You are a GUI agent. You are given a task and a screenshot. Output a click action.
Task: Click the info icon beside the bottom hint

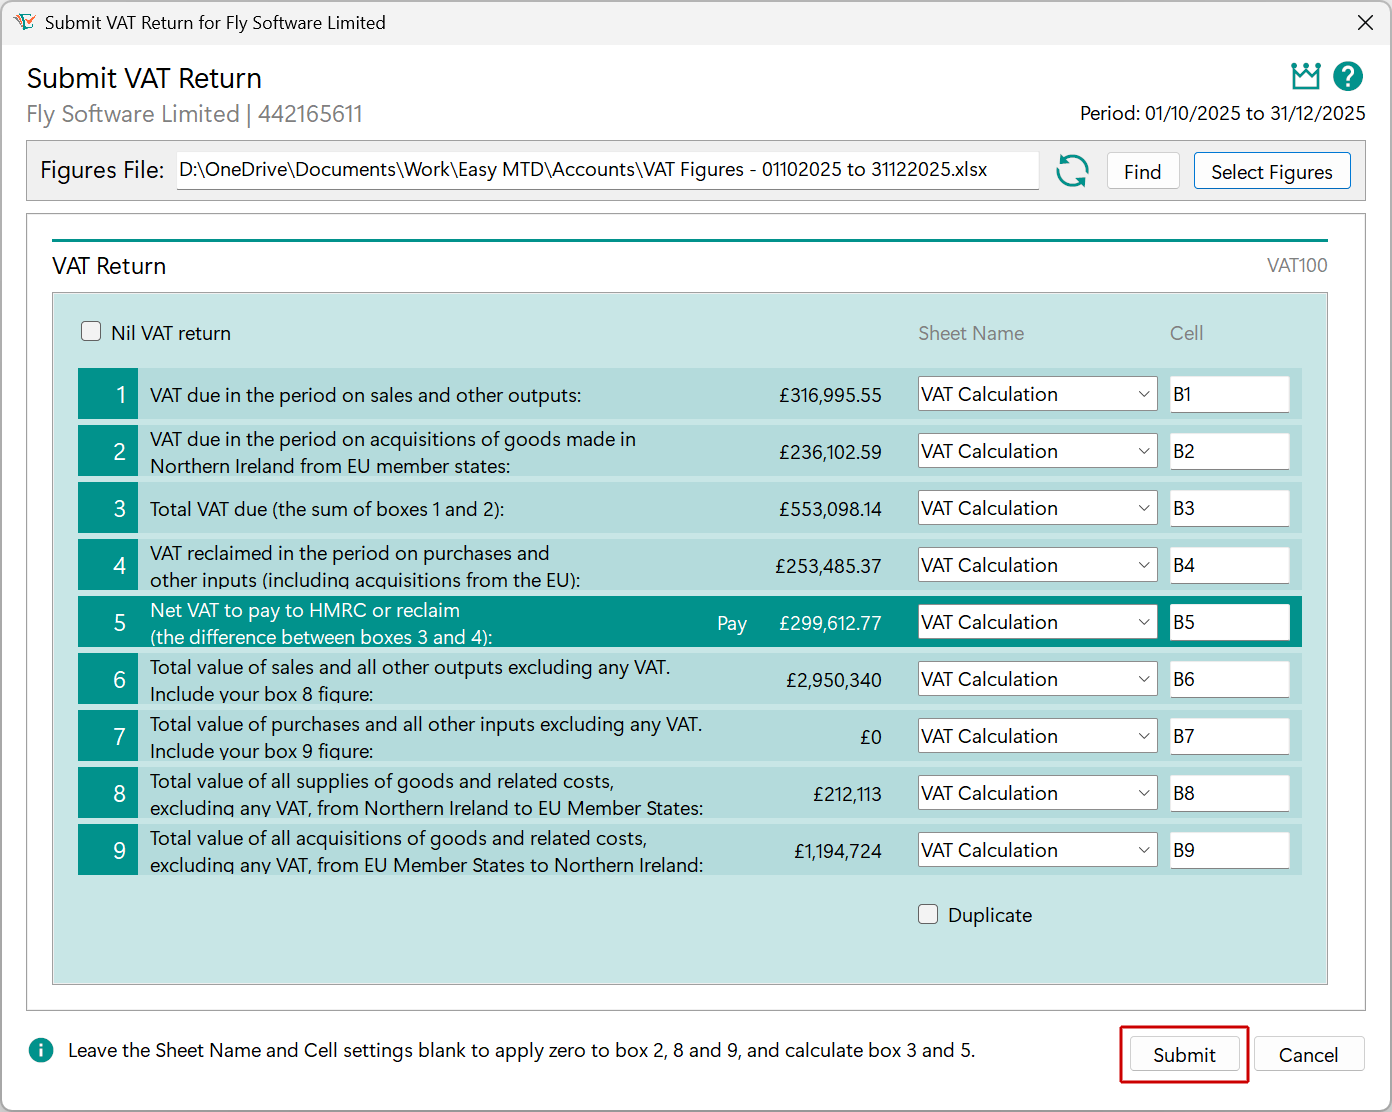[41, 1050]
